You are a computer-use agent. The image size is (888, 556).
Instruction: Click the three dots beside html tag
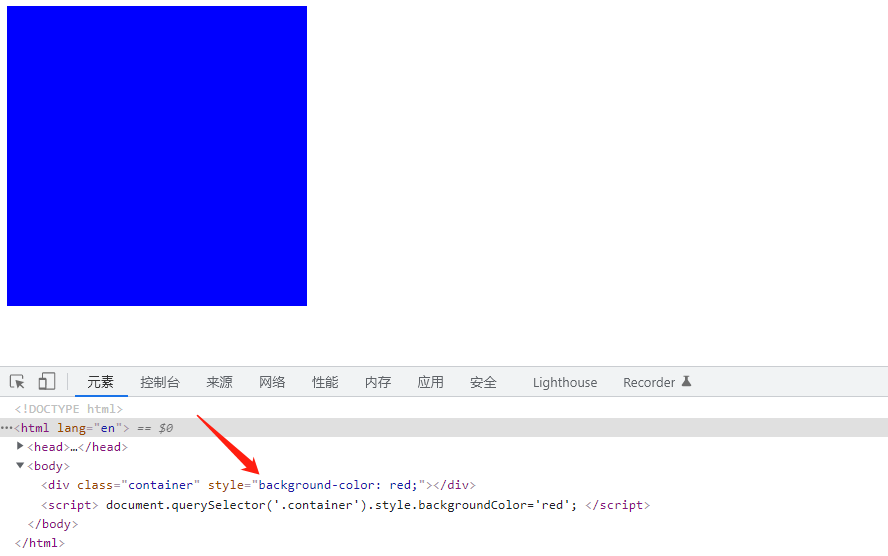6,428
